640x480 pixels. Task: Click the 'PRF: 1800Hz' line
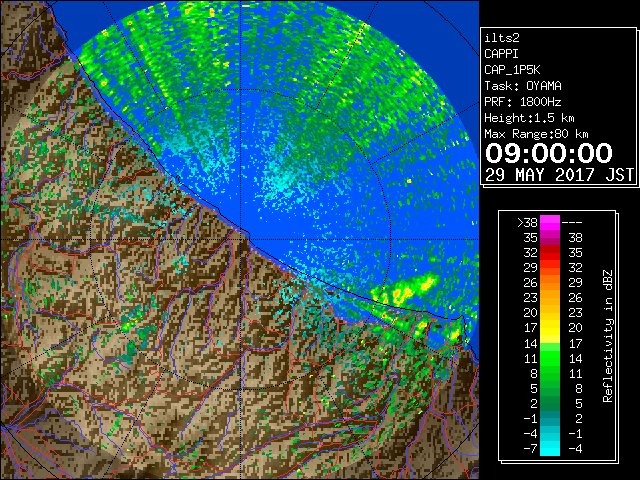pyautogui.click(x=523, y=102)
